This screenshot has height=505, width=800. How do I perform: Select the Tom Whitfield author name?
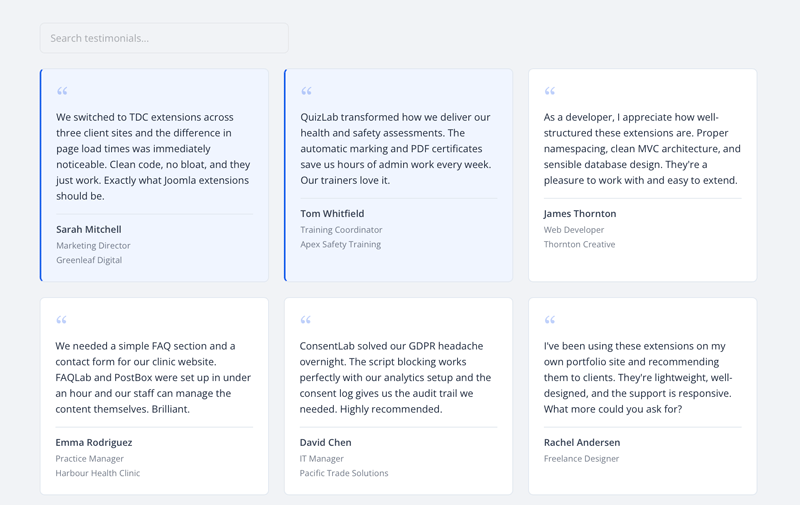(332, 213)
